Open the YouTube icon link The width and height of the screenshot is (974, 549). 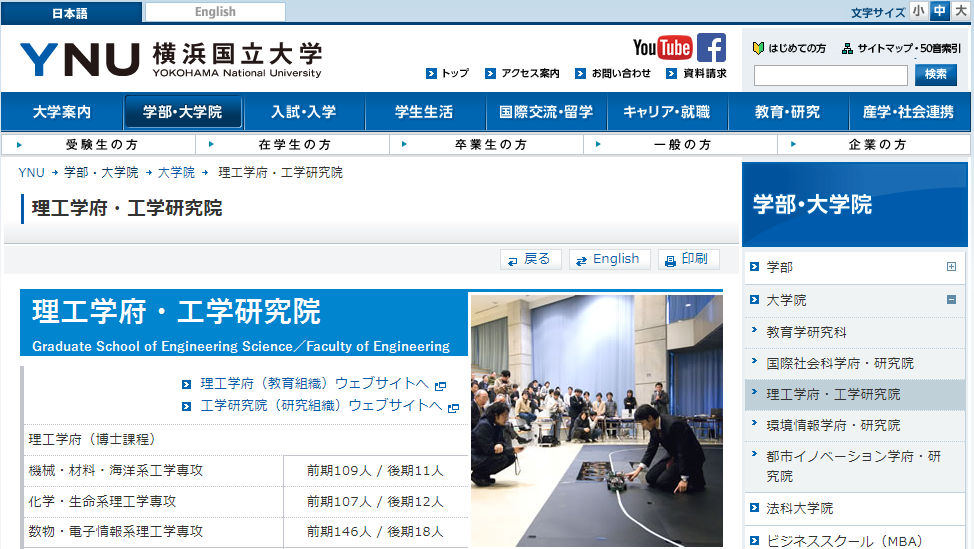click(x=662, y=48)
